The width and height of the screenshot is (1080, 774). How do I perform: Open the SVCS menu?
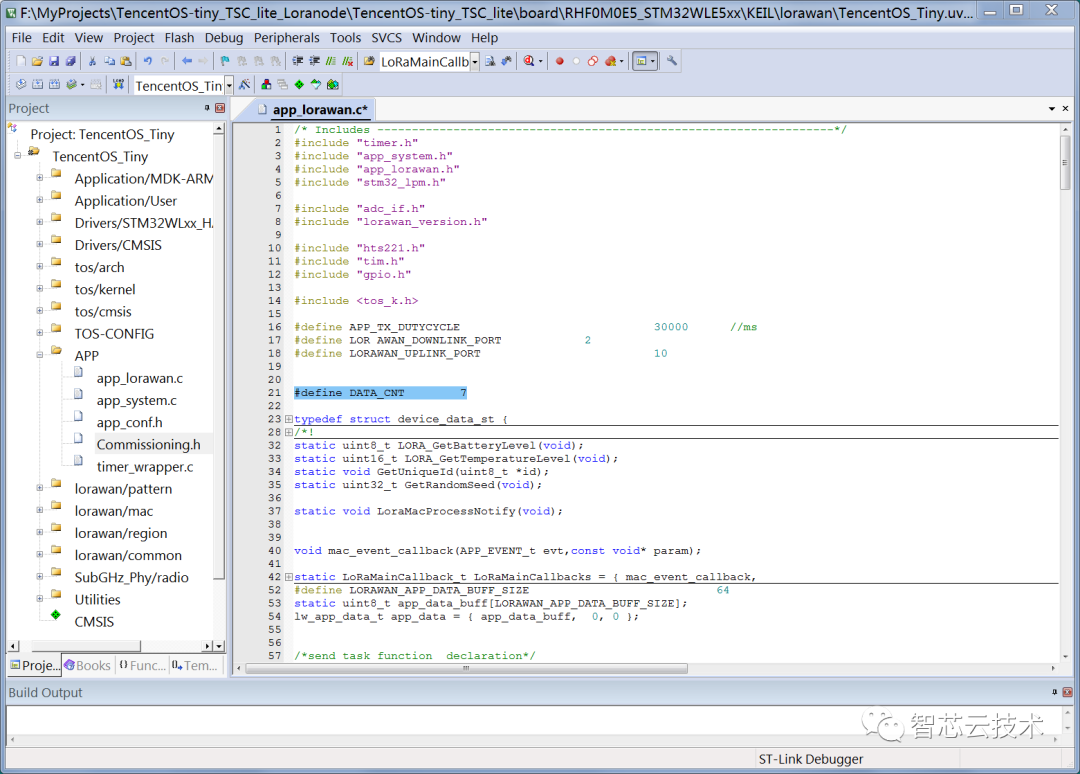click(386, 38)
